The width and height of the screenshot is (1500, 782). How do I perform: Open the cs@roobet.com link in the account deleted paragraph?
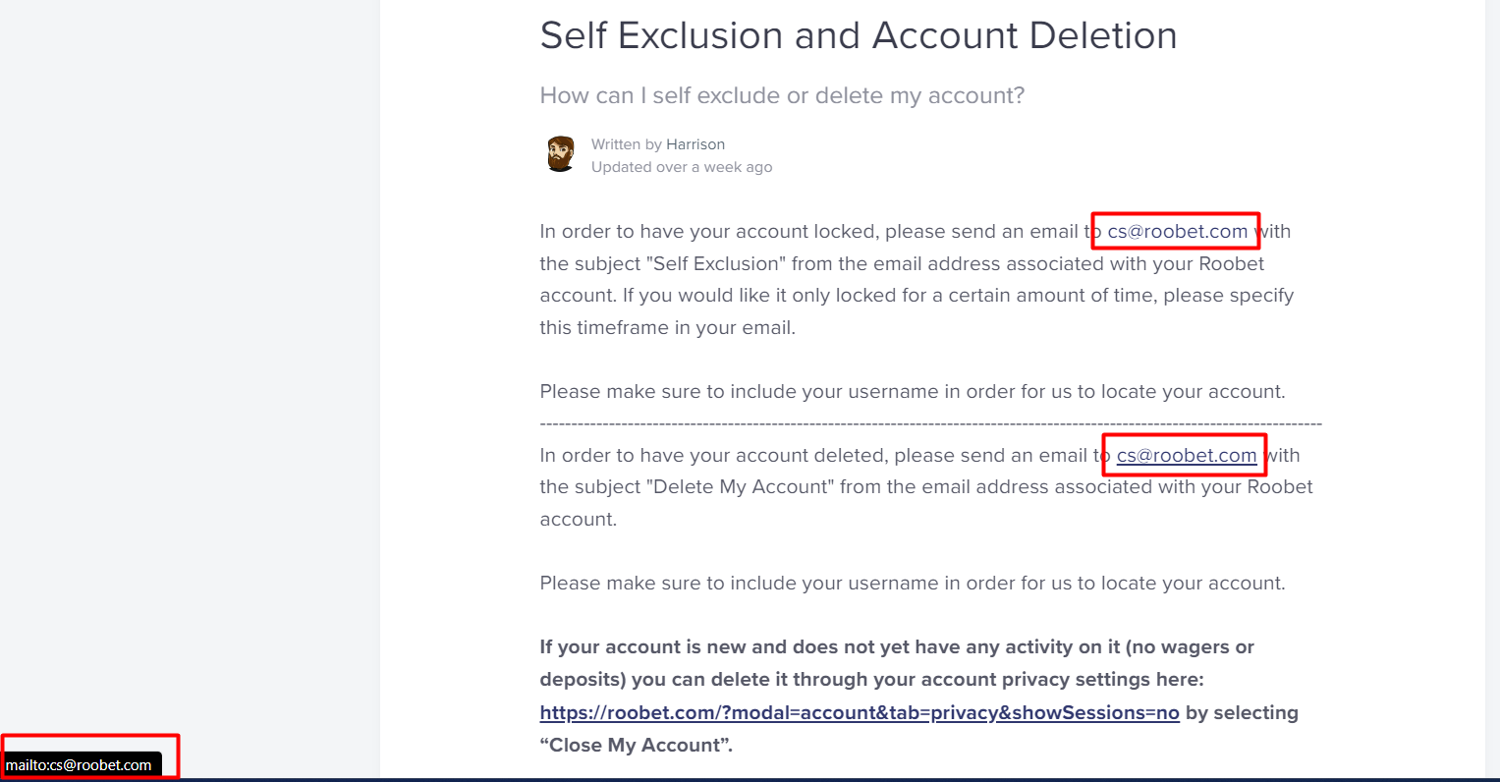click(x=1186, y=456)
